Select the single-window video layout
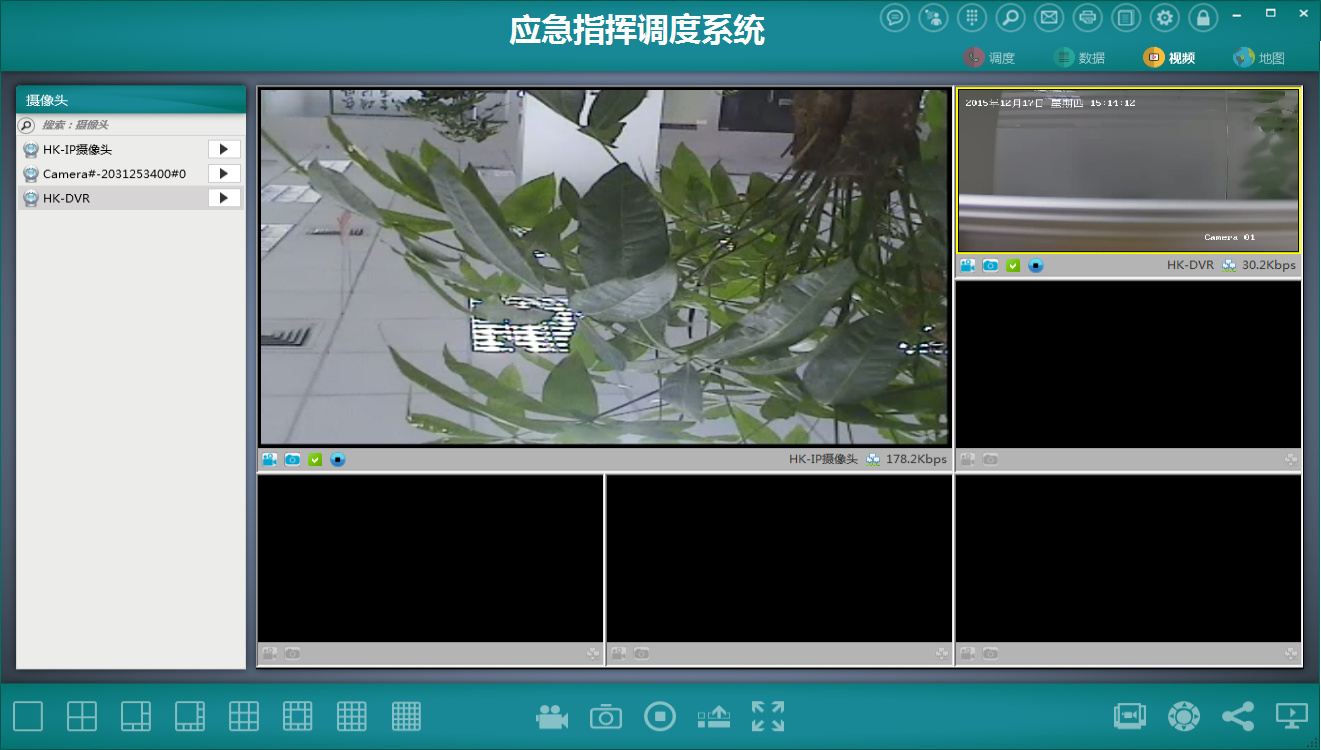The height and width of the screenshot is (750, 1321). pos(28,716)
